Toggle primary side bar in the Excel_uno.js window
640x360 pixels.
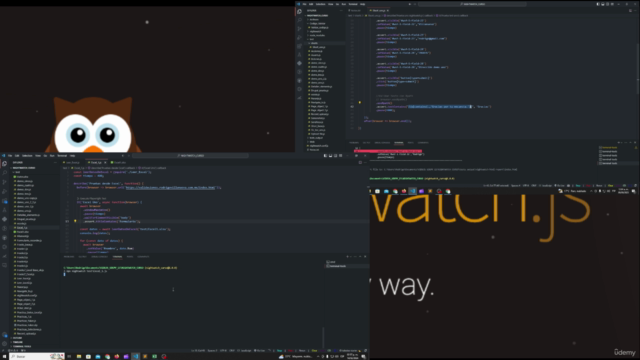click(x=598, y=4)
